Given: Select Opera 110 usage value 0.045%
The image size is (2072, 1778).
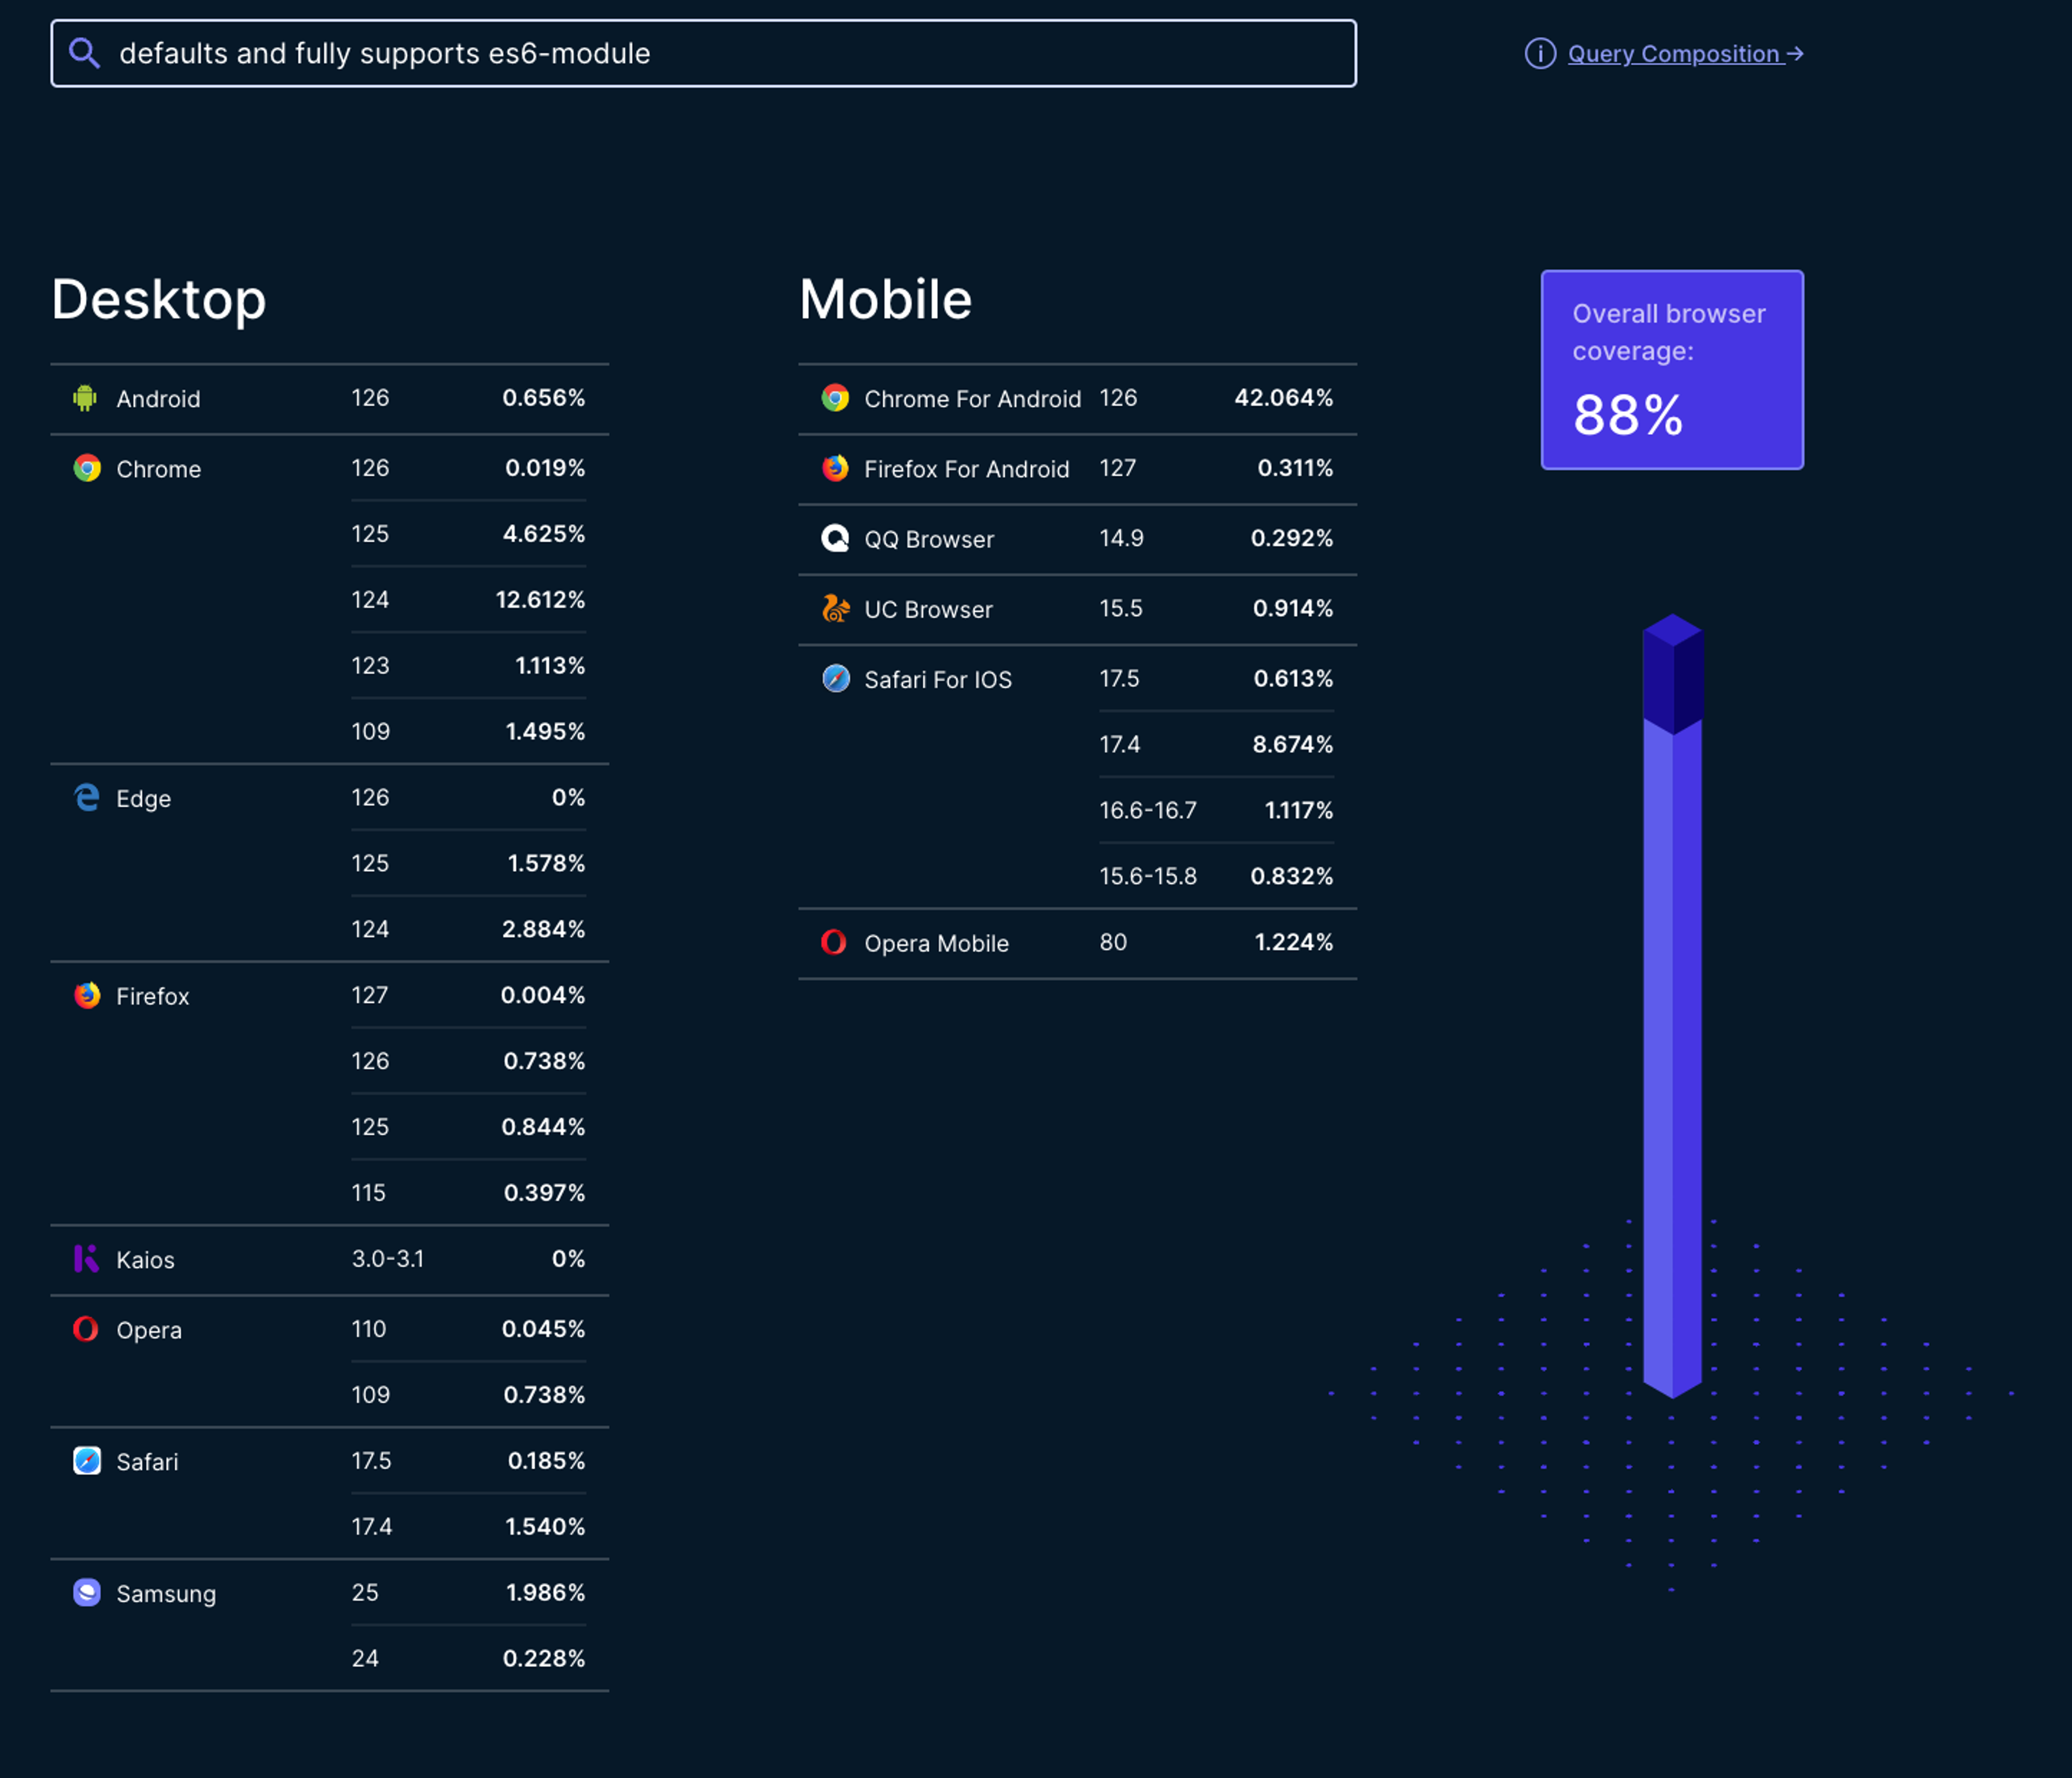Looking at the screenshot, I should point(543,1328).
